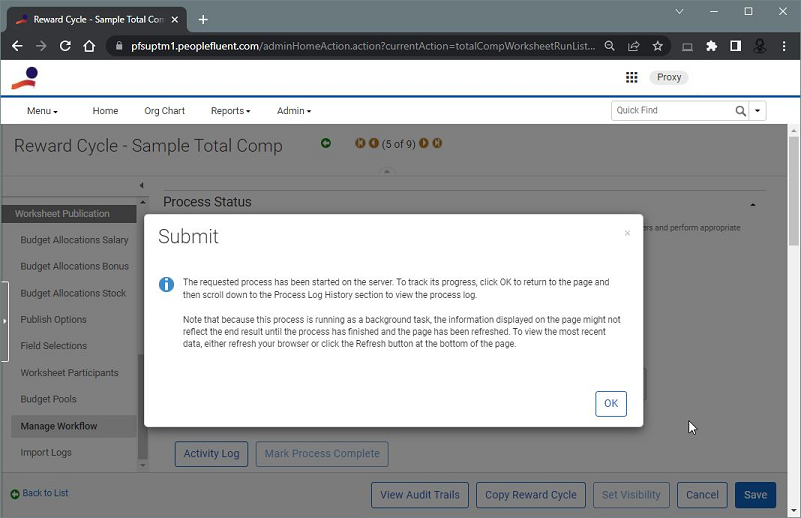This screenshot has width=801, height=518.
Task: Bookmark this page with the star icon
Action: pyautogui.click(x=658, y=46)
